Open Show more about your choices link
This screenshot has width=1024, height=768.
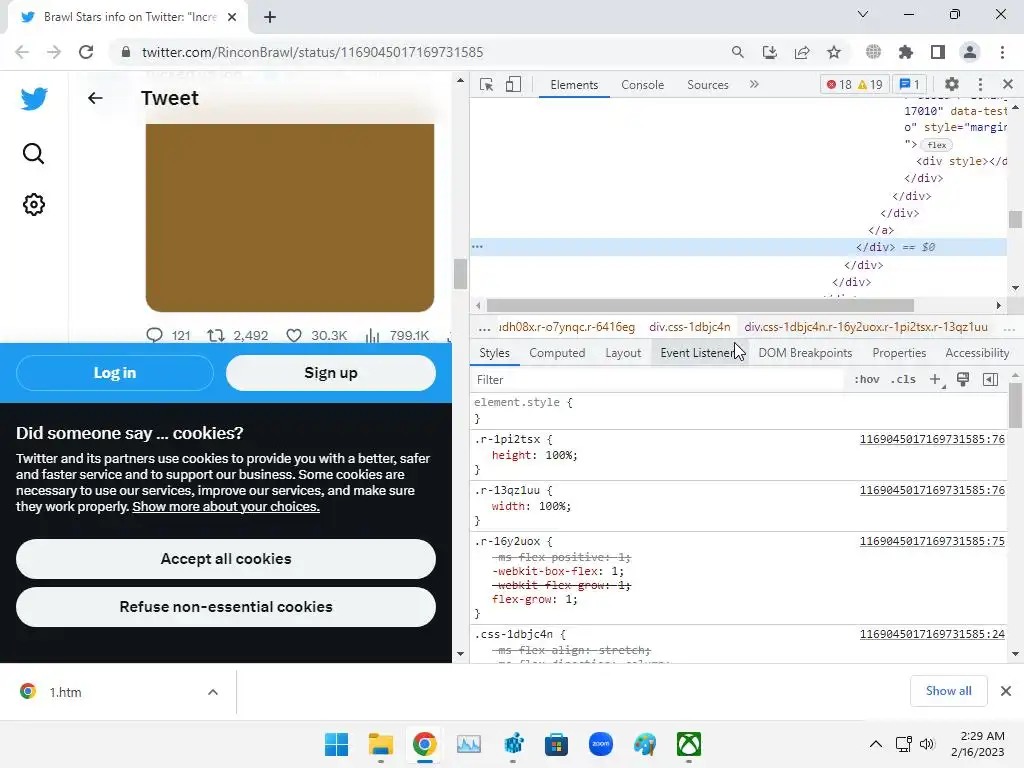click(x=226, y=507)
